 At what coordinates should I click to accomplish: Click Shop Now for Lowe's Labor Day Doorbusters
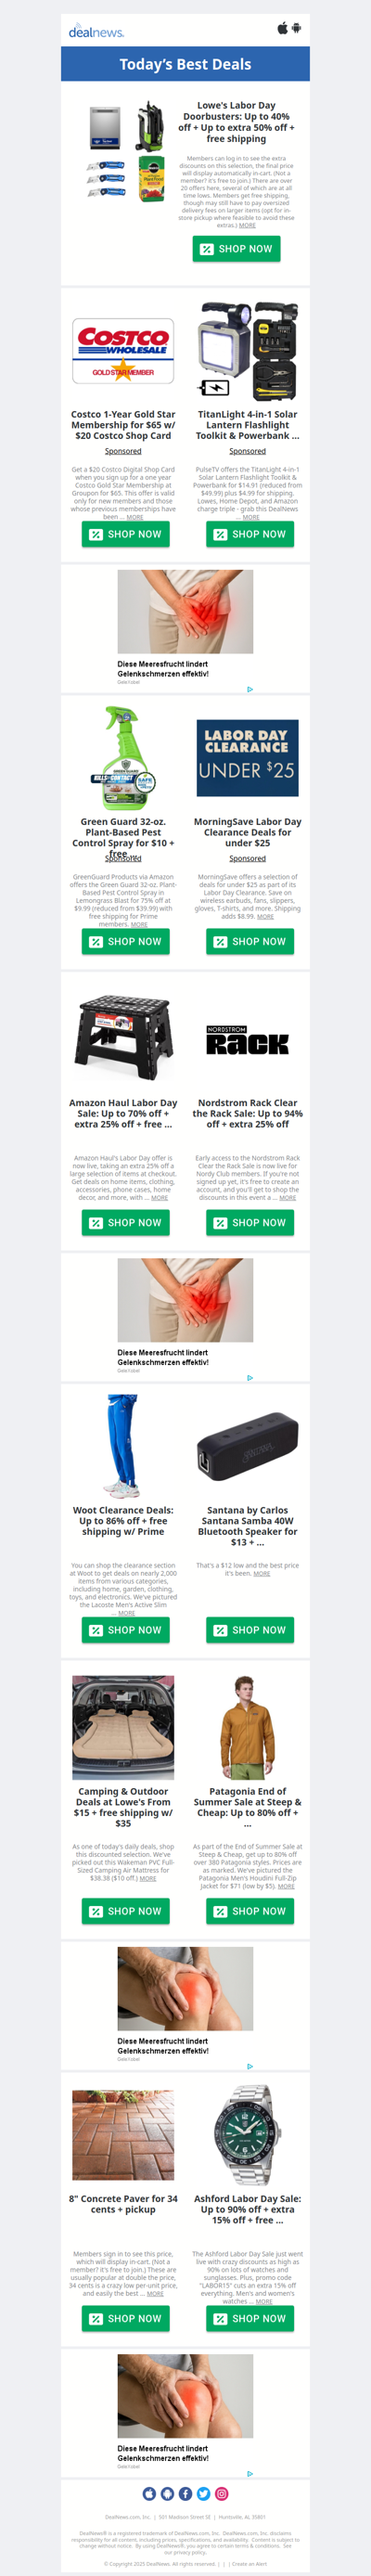(236, 249)
